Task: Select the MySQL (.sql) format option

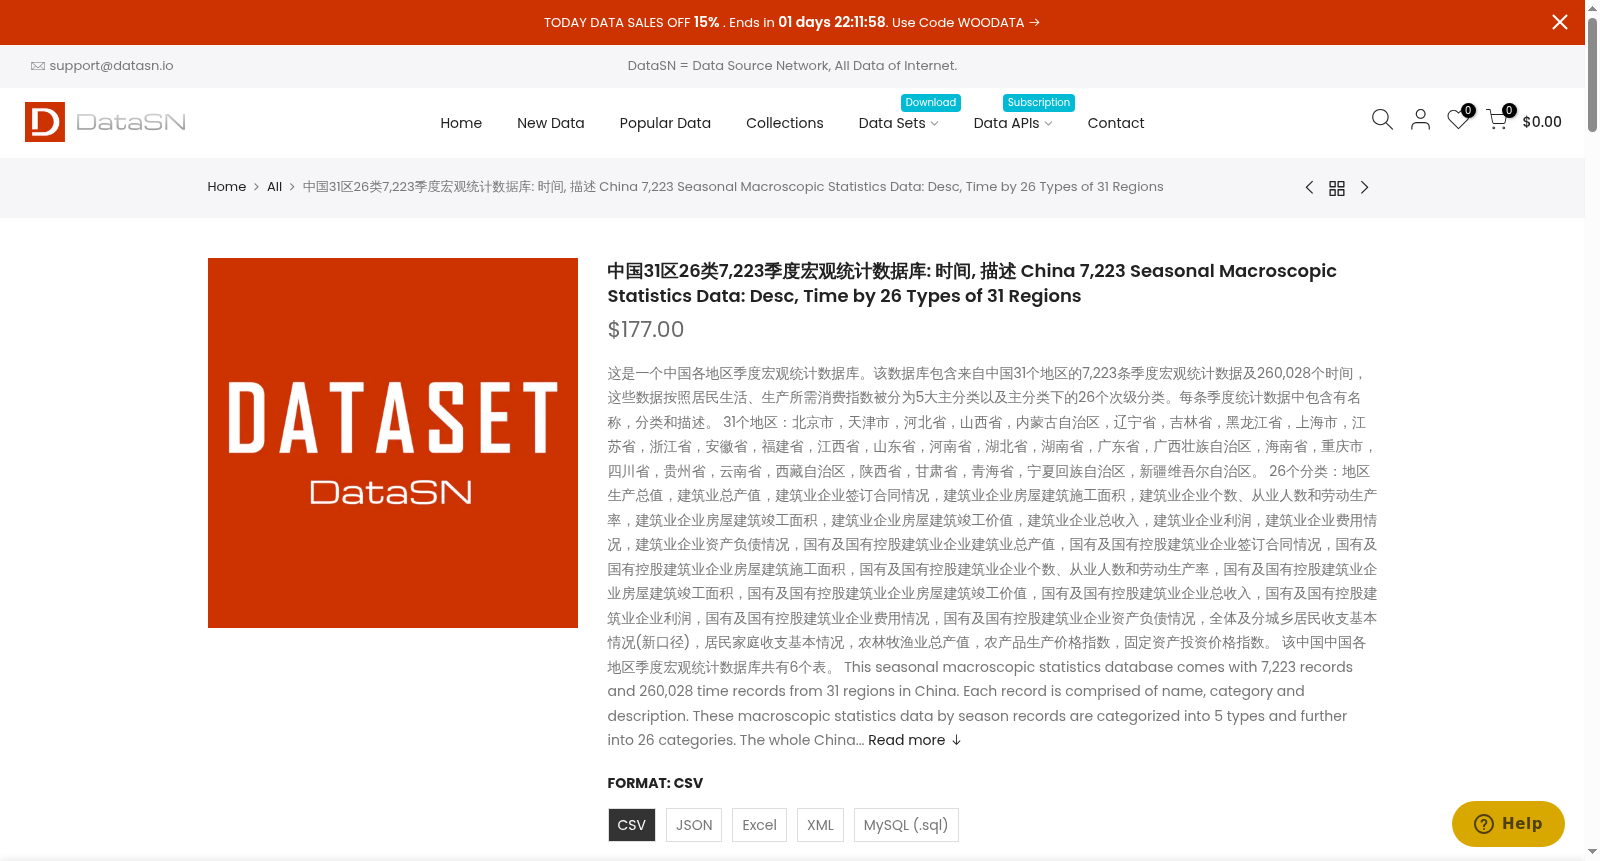Action: (x=906, y=825)
